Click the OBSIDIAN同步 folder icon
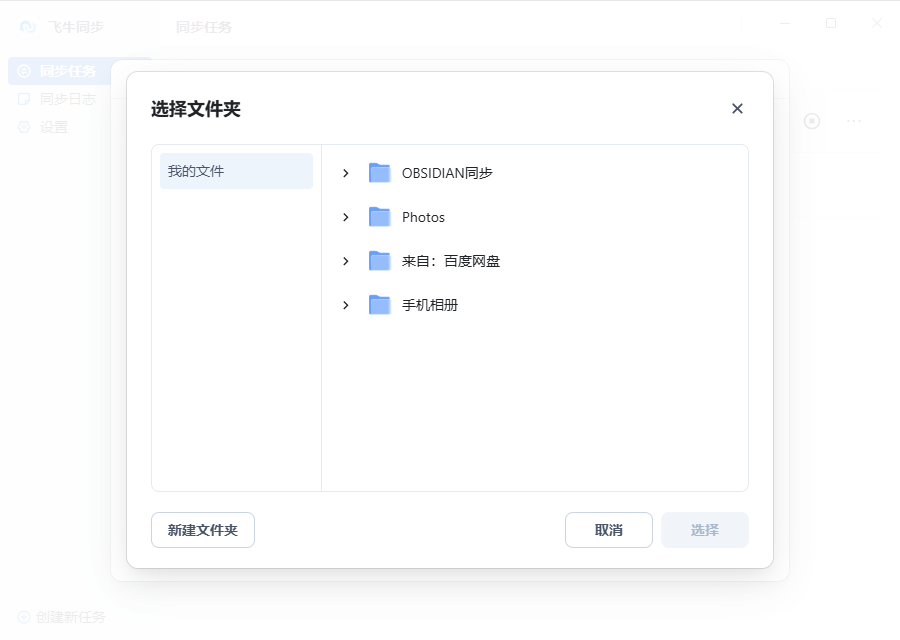 (x=379, y=173)
